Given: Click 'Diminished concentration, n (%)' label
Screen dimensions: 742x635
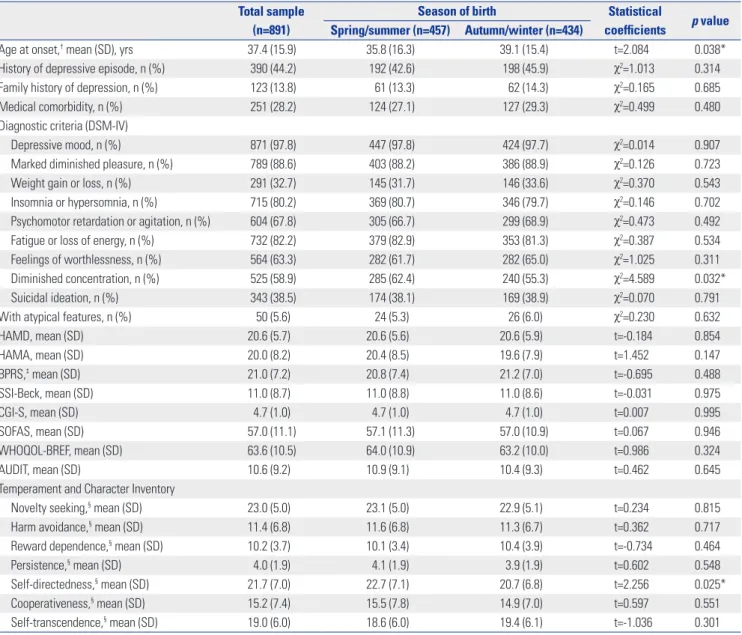Looking at the screenshot, I should click(85, 279).
